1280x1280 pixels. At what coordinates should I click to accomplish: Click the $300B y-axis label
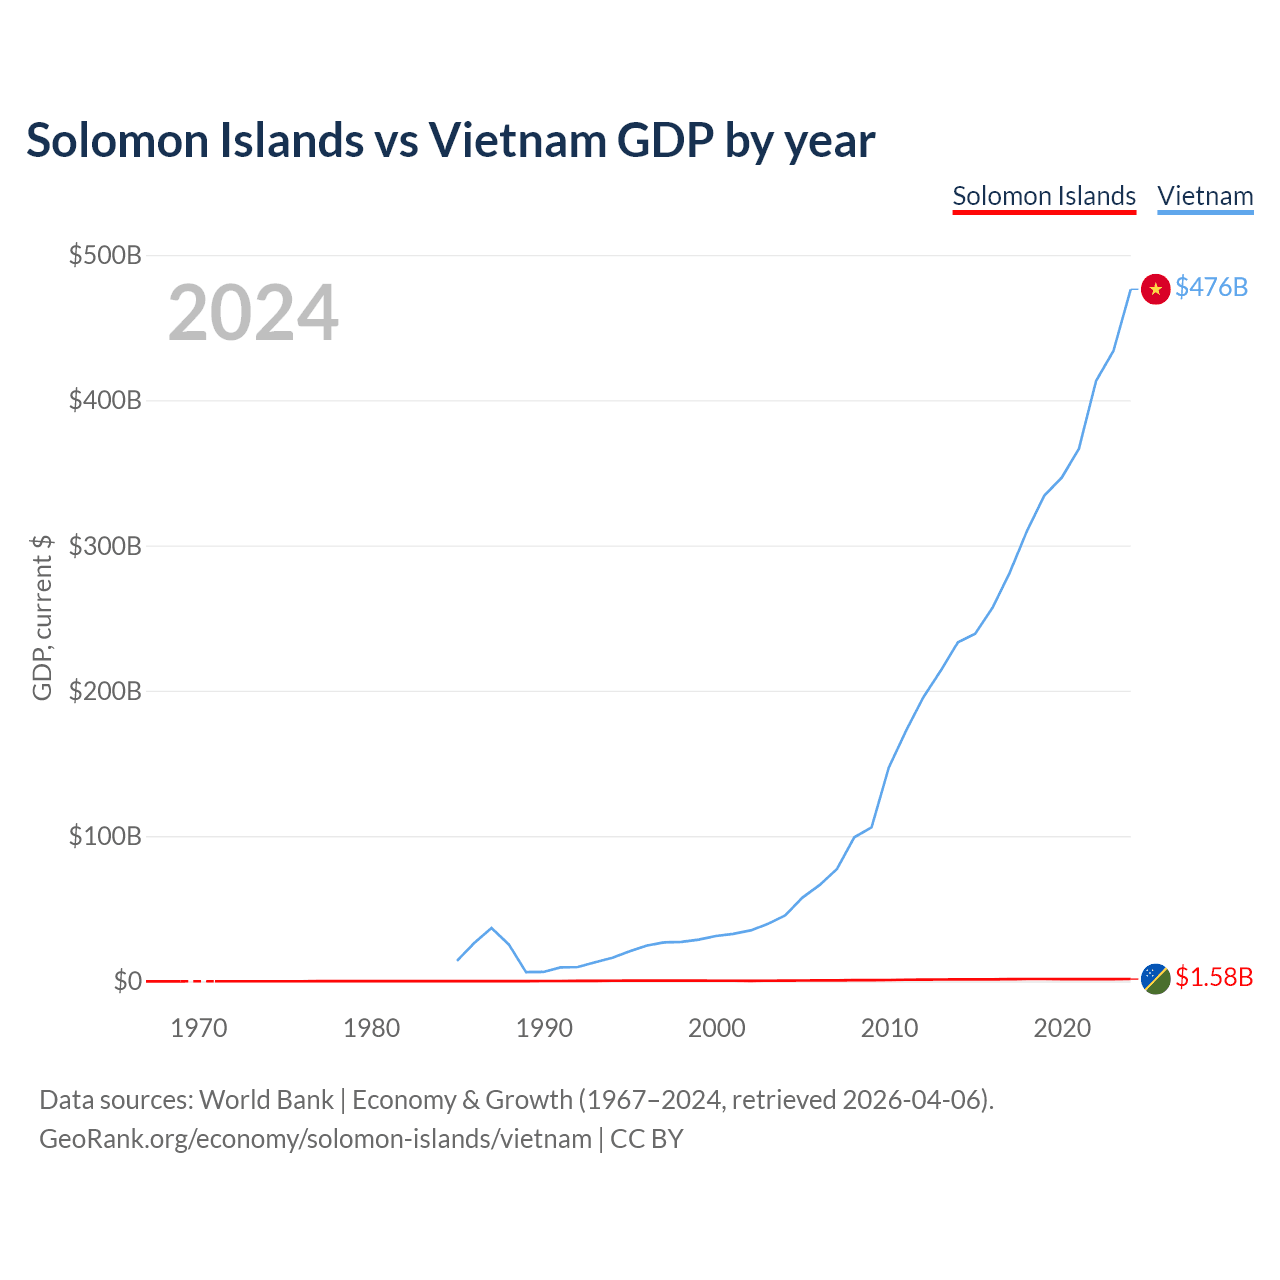click(x=105, y=546)
